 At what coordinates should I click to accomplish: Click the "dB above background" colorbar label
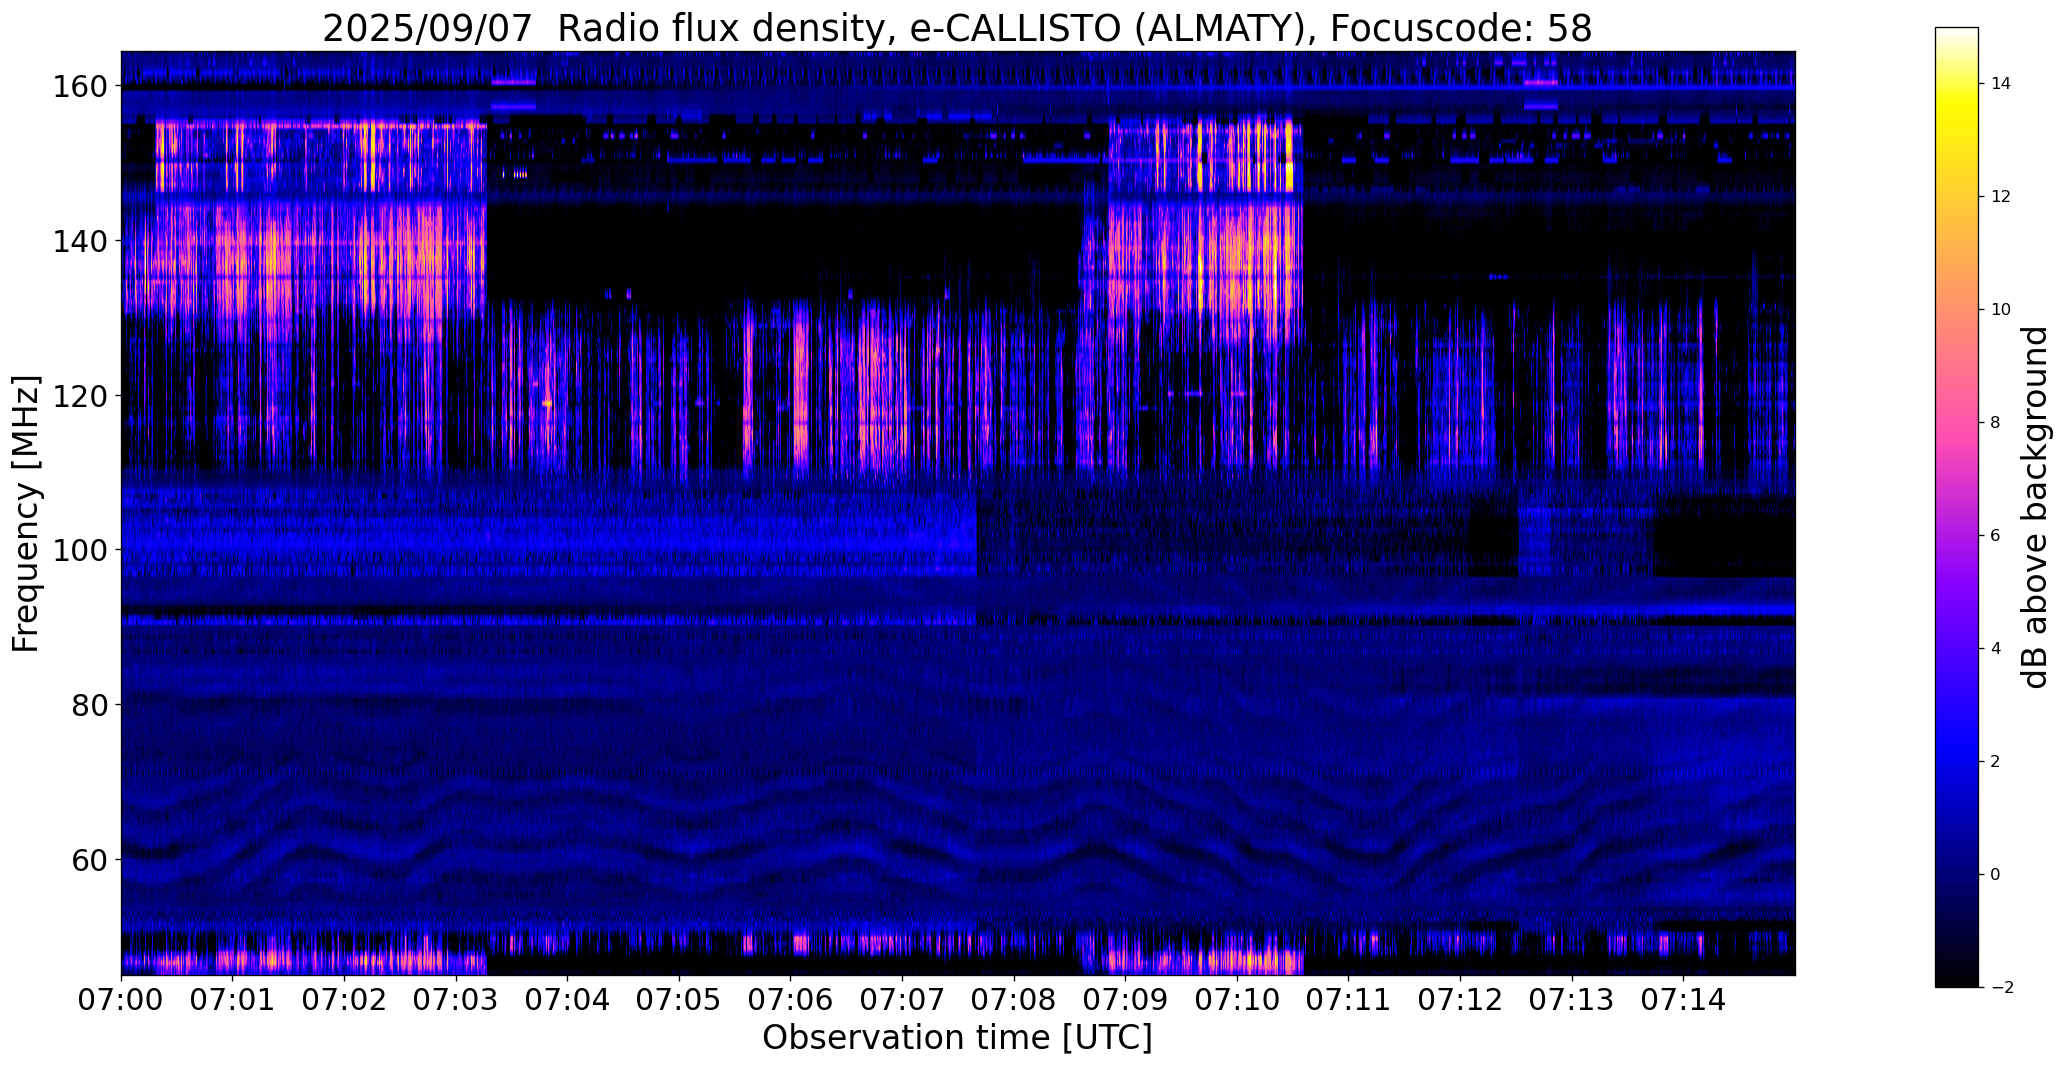[2034, 507]
